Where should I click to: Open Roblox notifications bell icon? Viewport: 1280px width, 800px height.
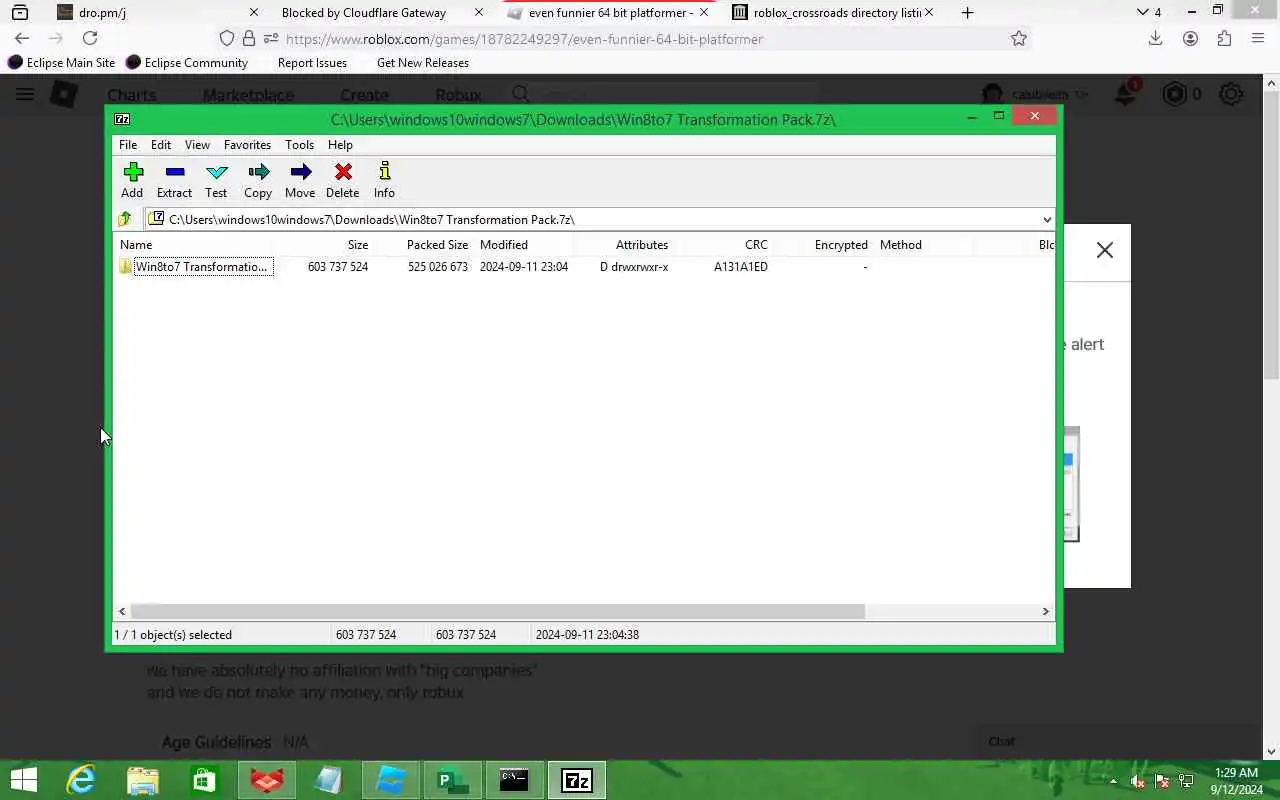coord(1126,94)
